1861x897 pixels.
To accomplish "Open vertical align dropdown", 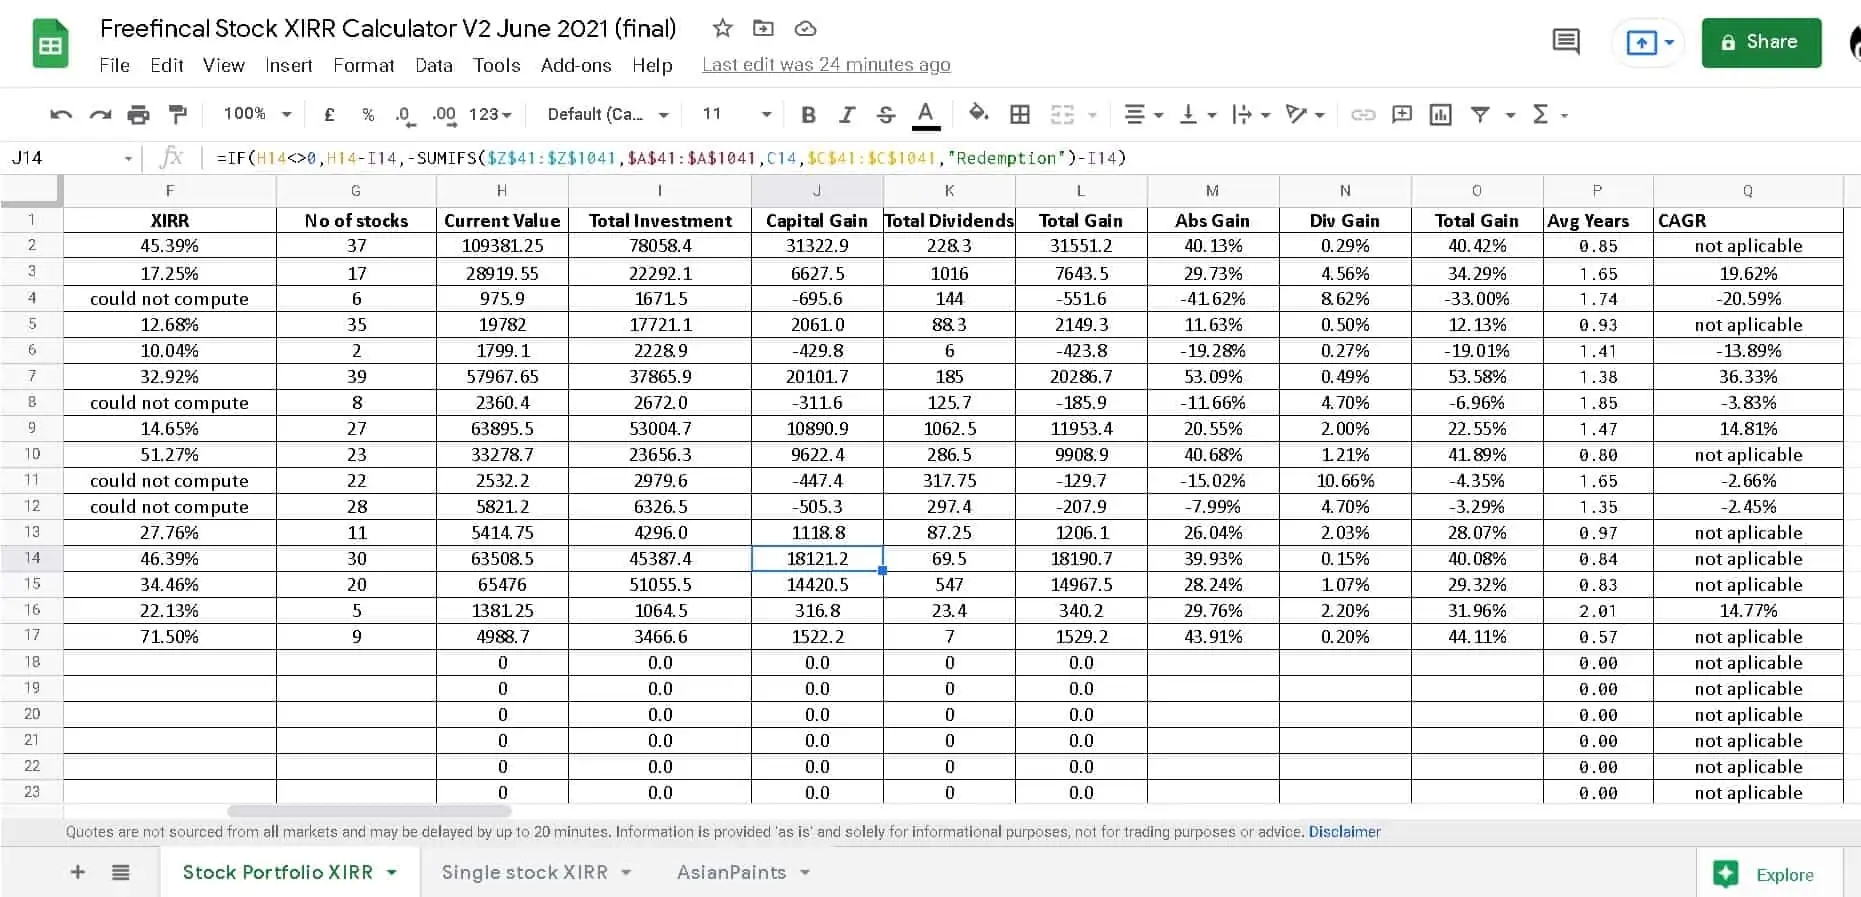I will click(x=1197, y=115).
